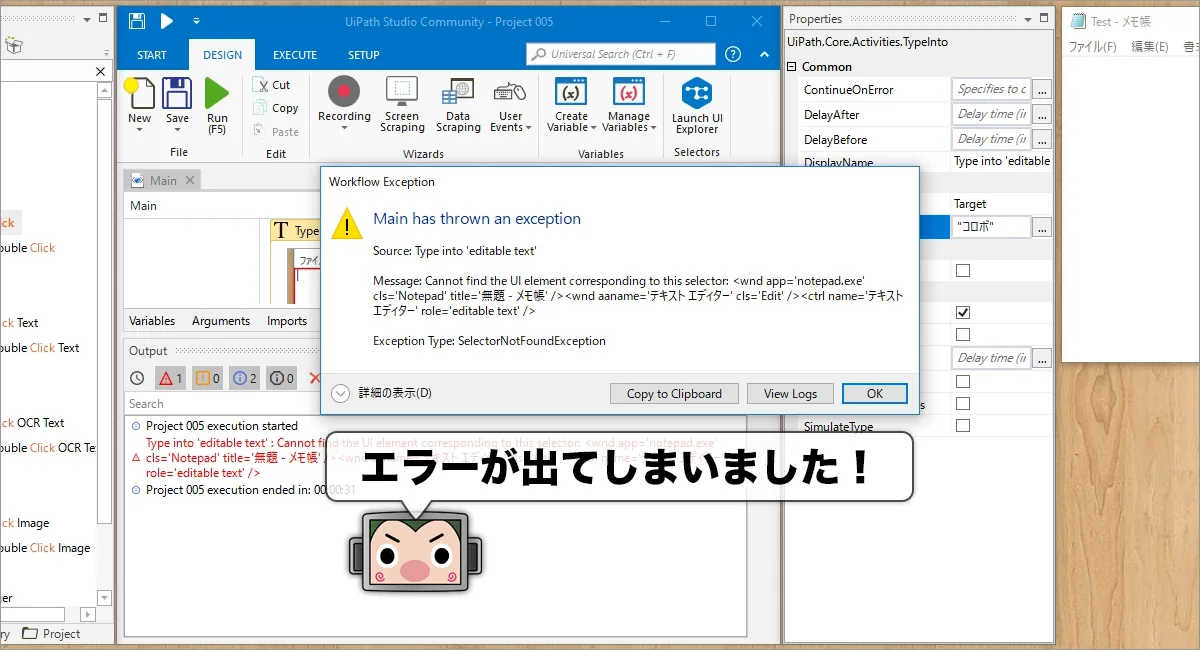The height and width of the screenshot is (650, 1200).
Task: Click in the Universal Search box
Action: (x=621, y=54)
